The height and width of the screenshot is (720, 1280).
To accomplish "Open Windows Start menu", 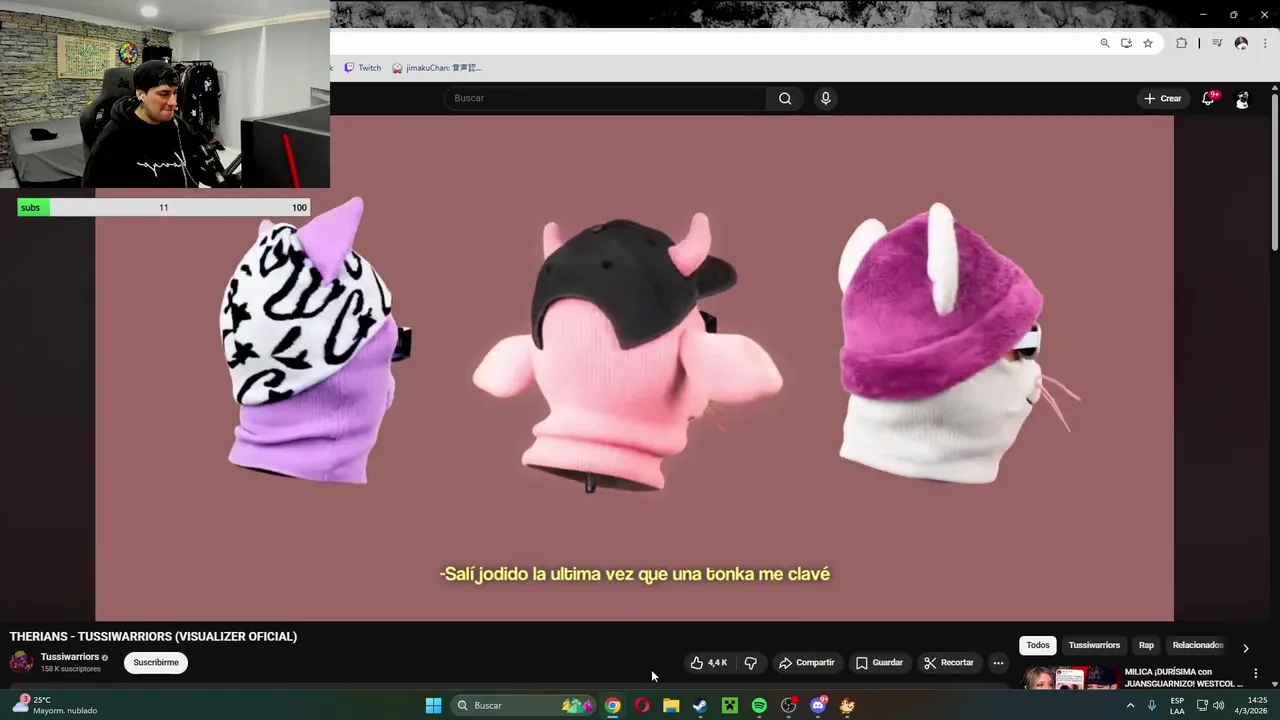I will [x=433, y=706].
